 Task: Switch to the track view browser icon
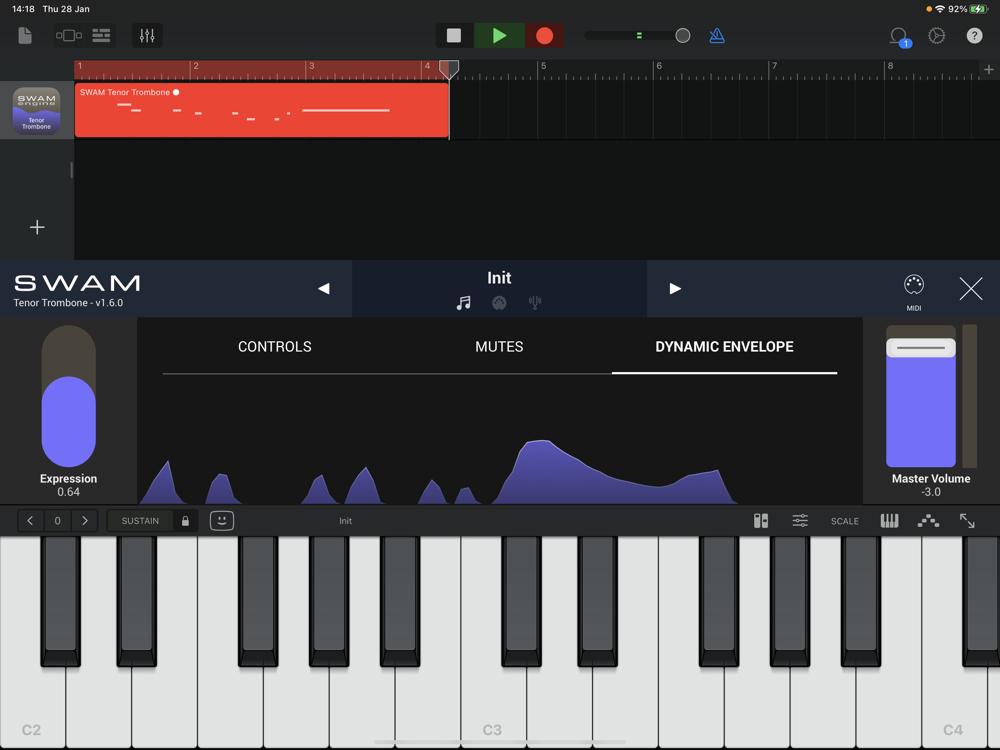69,36
